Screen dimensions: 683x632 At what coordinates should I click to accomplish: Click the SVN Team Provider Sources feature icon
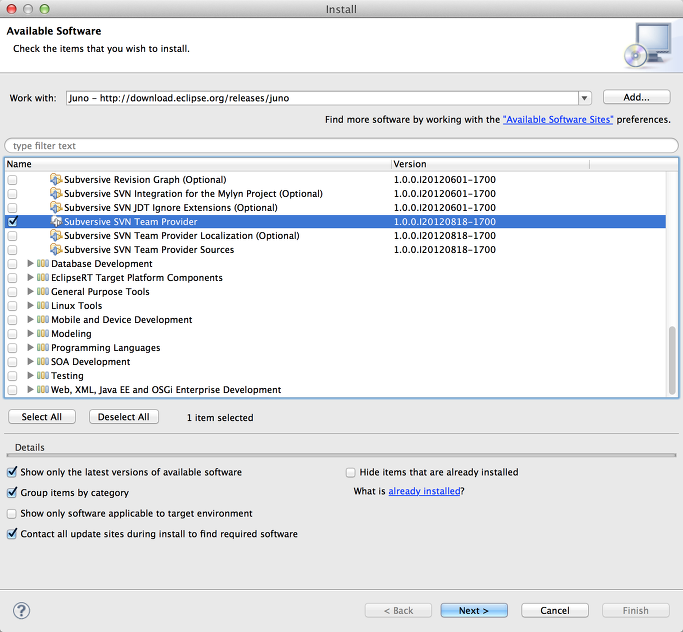pyautogui.click(x=56, y=250)
